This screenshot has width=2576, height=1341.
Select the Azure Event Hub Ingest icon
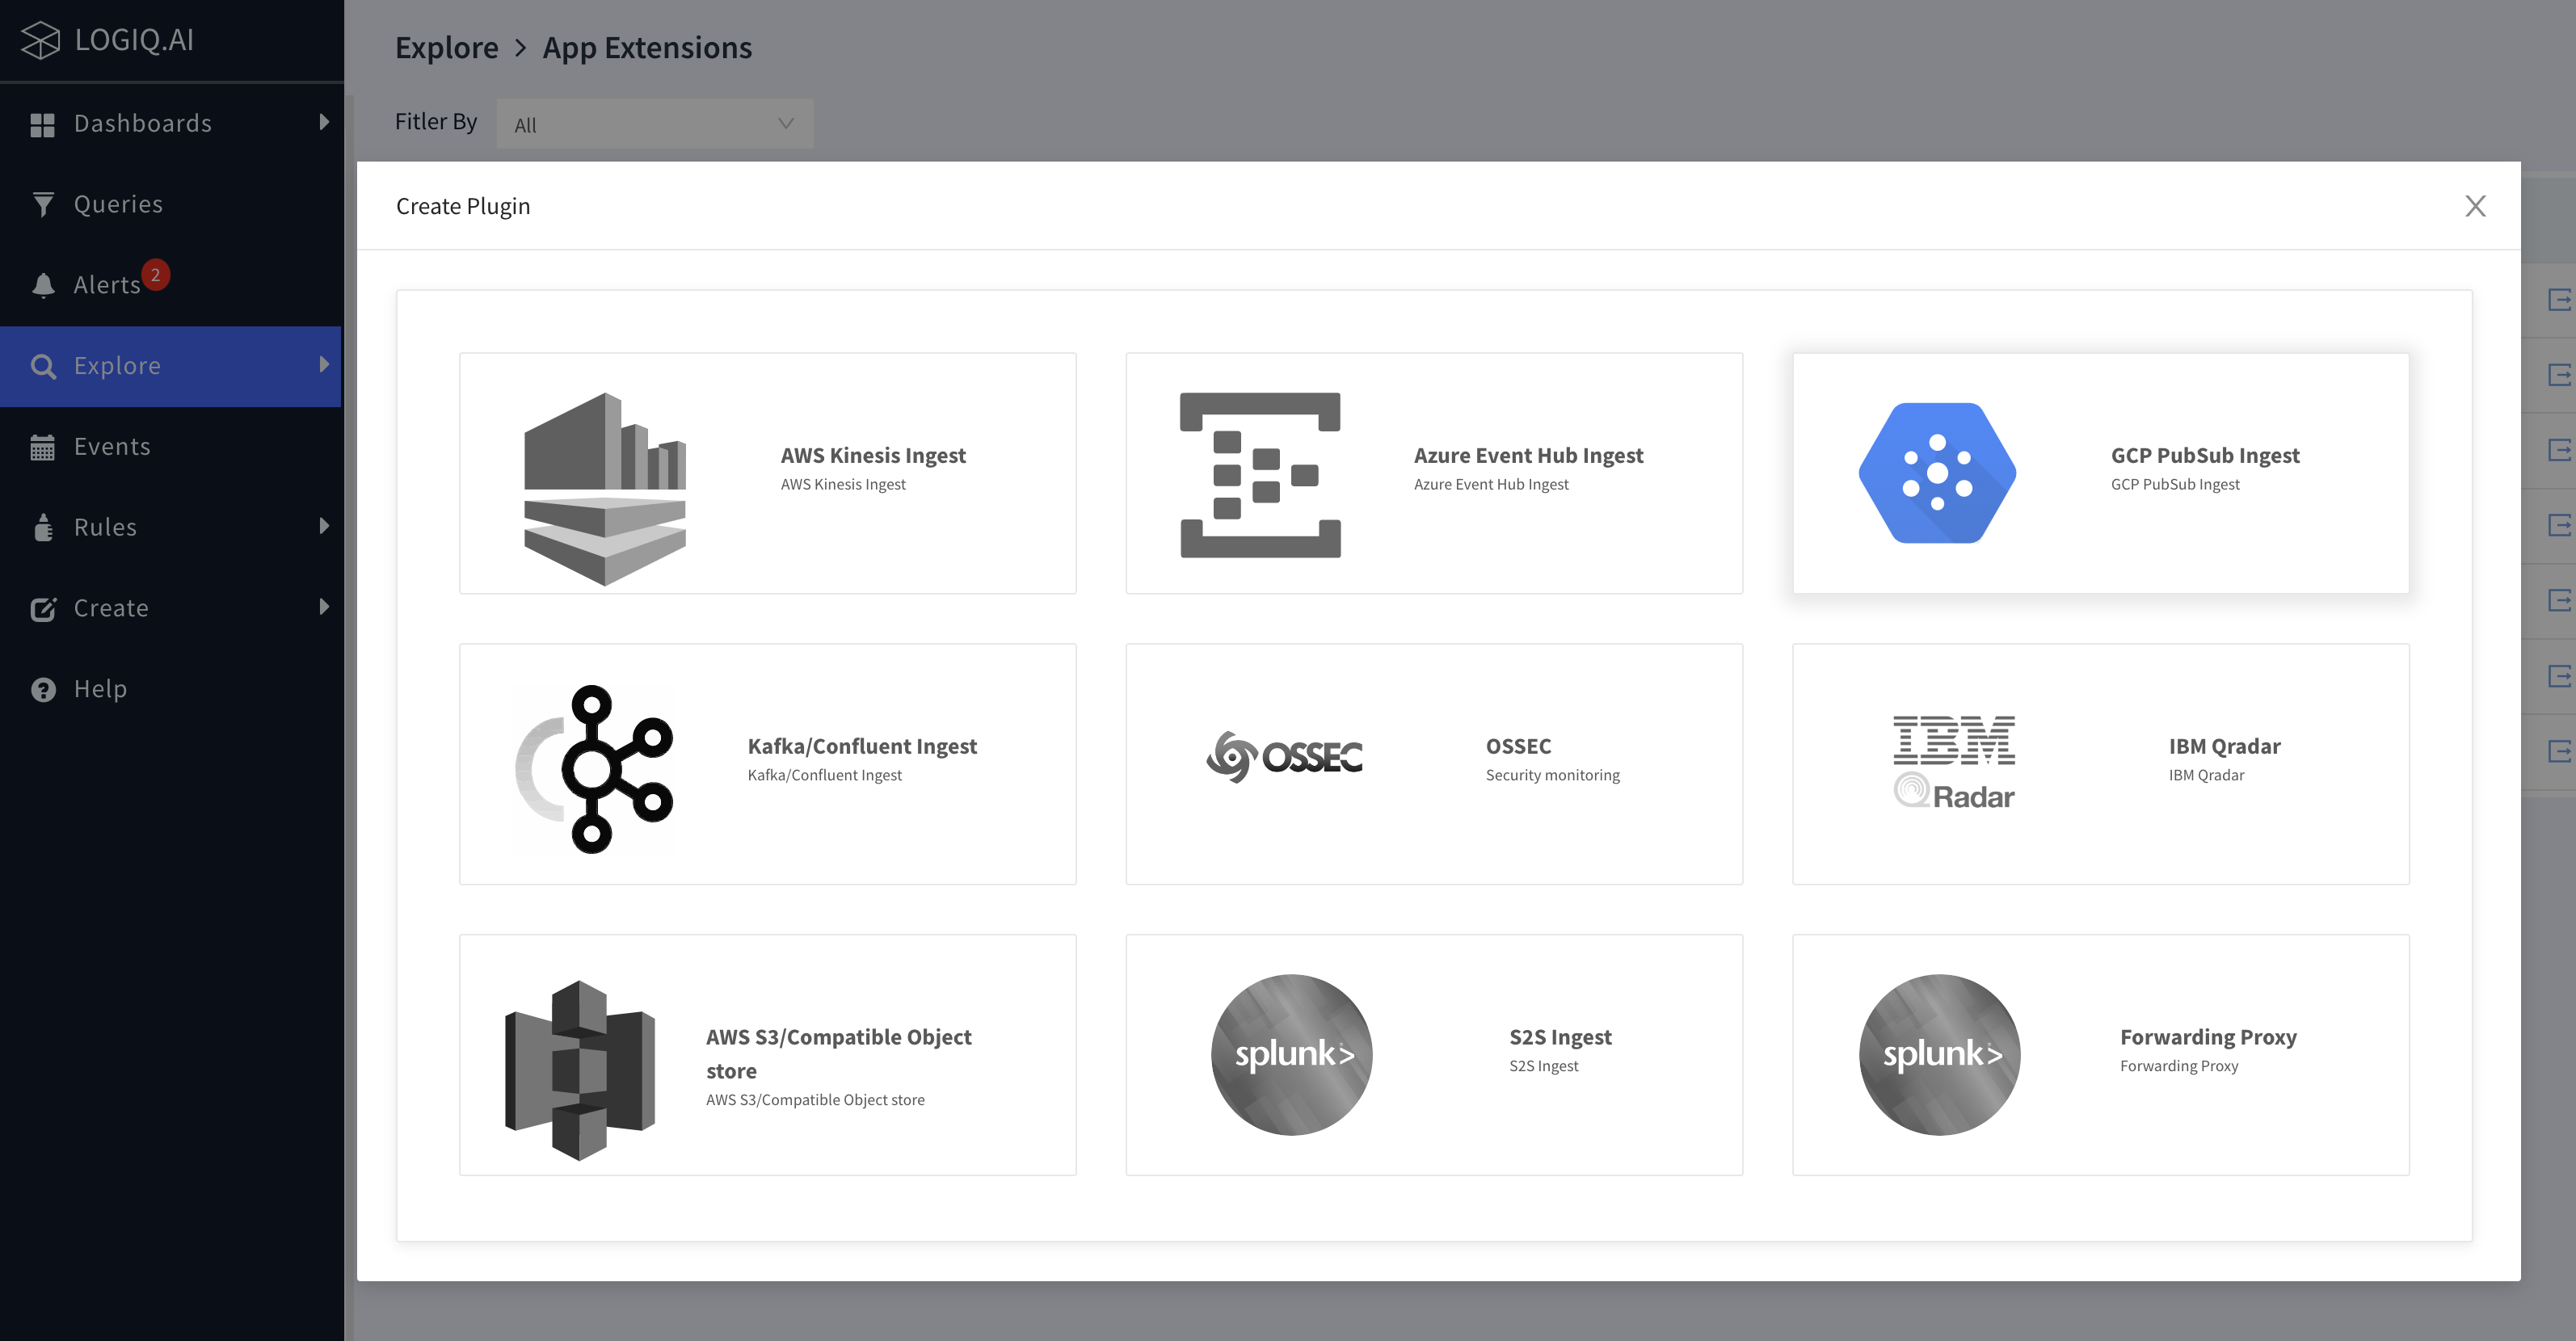point(1260,474)
